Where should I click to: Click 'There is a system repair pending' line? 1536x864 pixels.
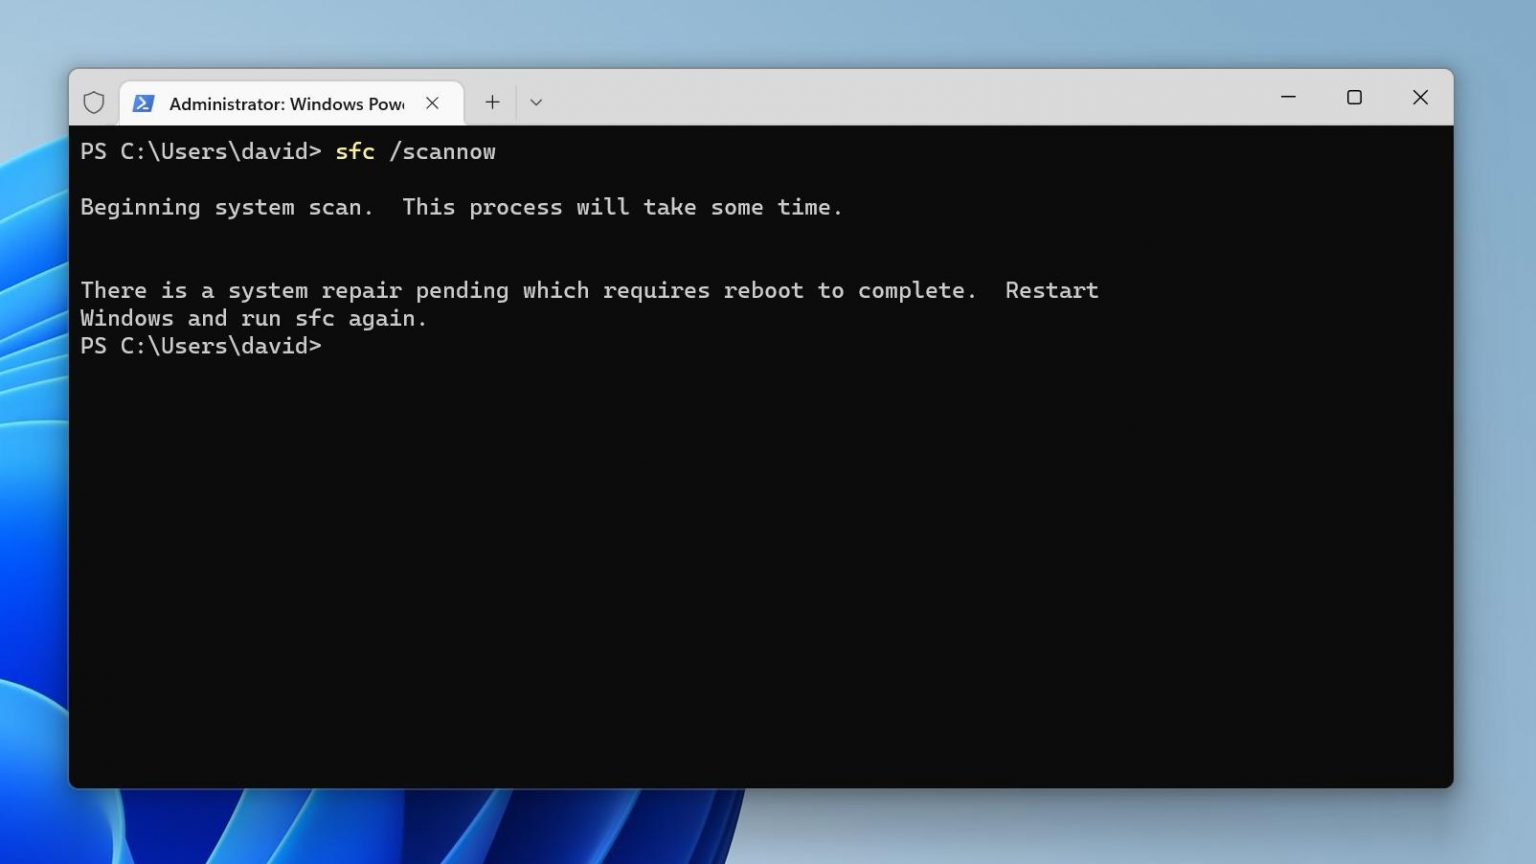click(589, 291)
